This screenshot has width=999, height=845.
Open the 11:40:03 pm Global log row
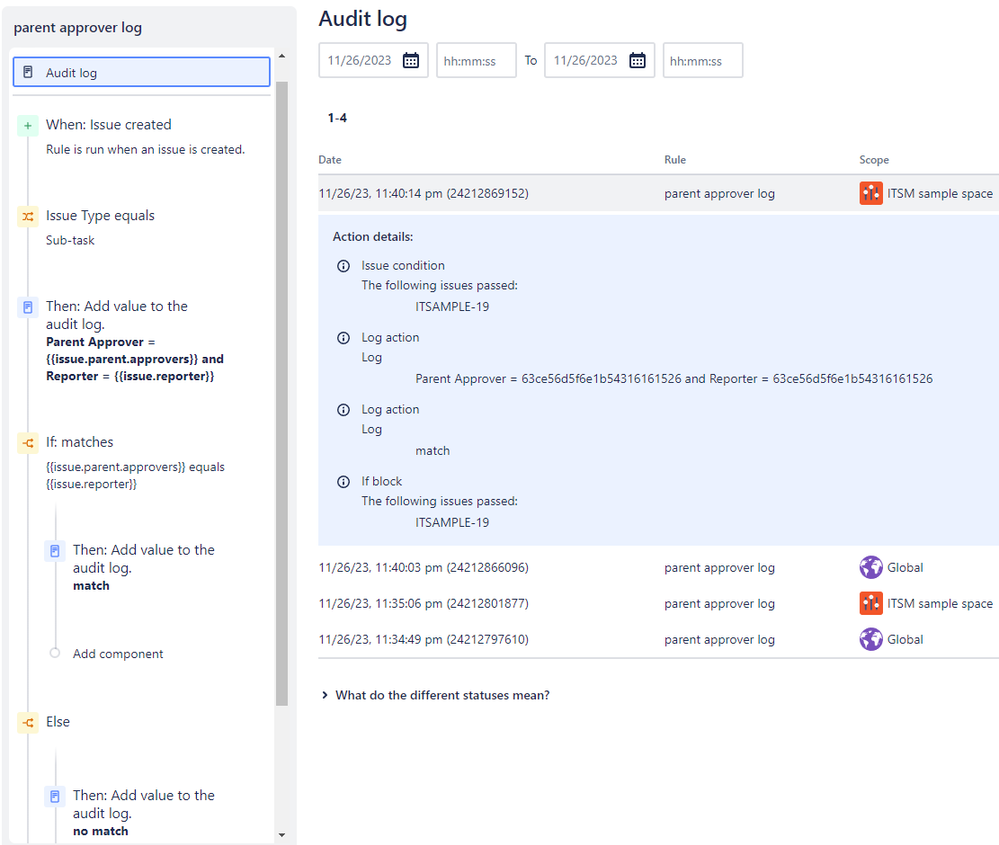[x=658, y=567]
